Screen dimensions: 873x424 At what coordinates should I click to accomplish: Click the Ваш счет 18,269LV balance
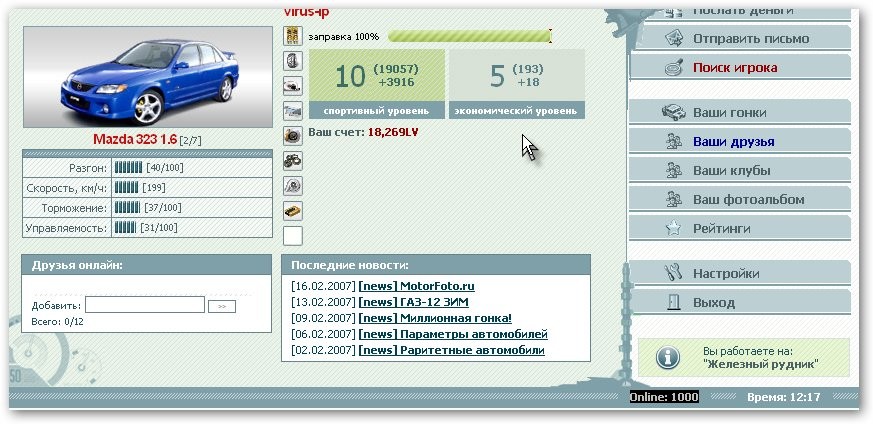[x=363, y=132]
